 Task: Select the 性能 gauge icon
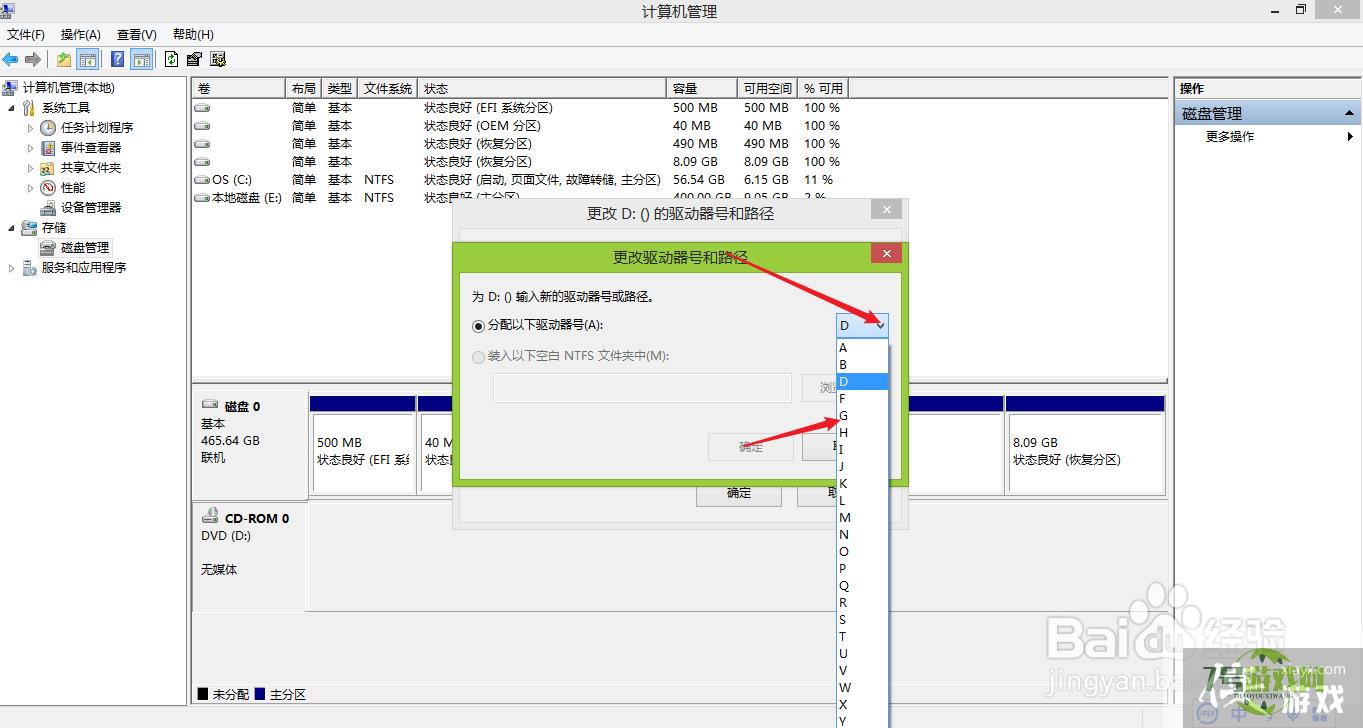tap(48, 188)
